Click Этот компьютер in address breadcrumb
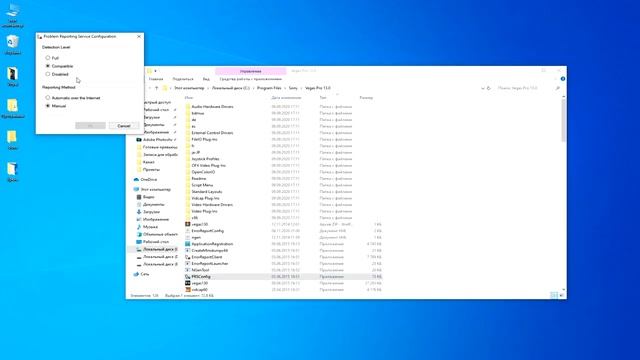 coord(189,88)
